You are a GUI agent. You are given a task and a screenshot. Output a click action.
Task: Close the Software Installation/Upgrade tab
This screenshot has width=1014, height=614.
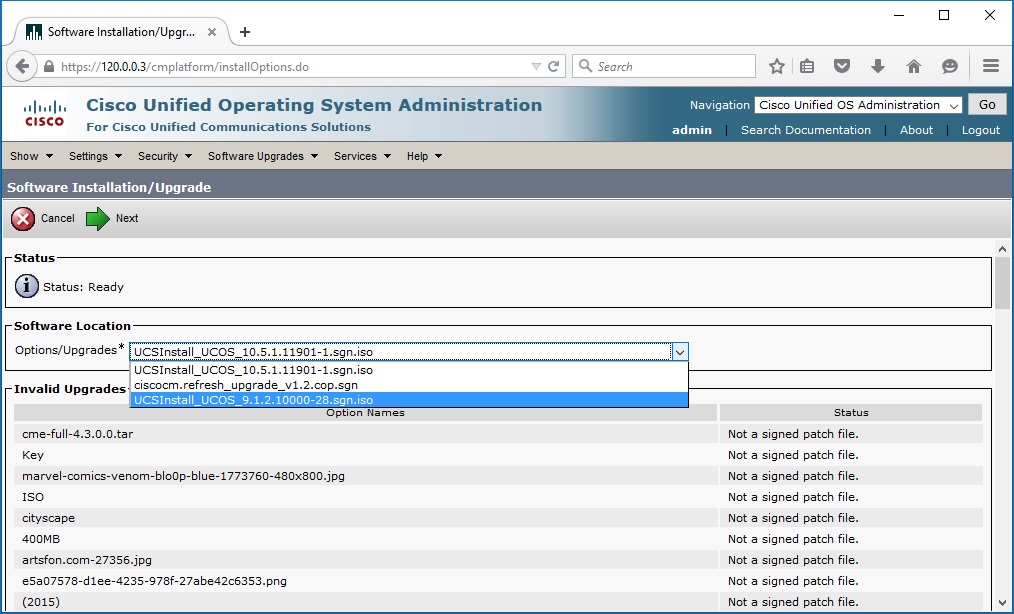point(211,32)
